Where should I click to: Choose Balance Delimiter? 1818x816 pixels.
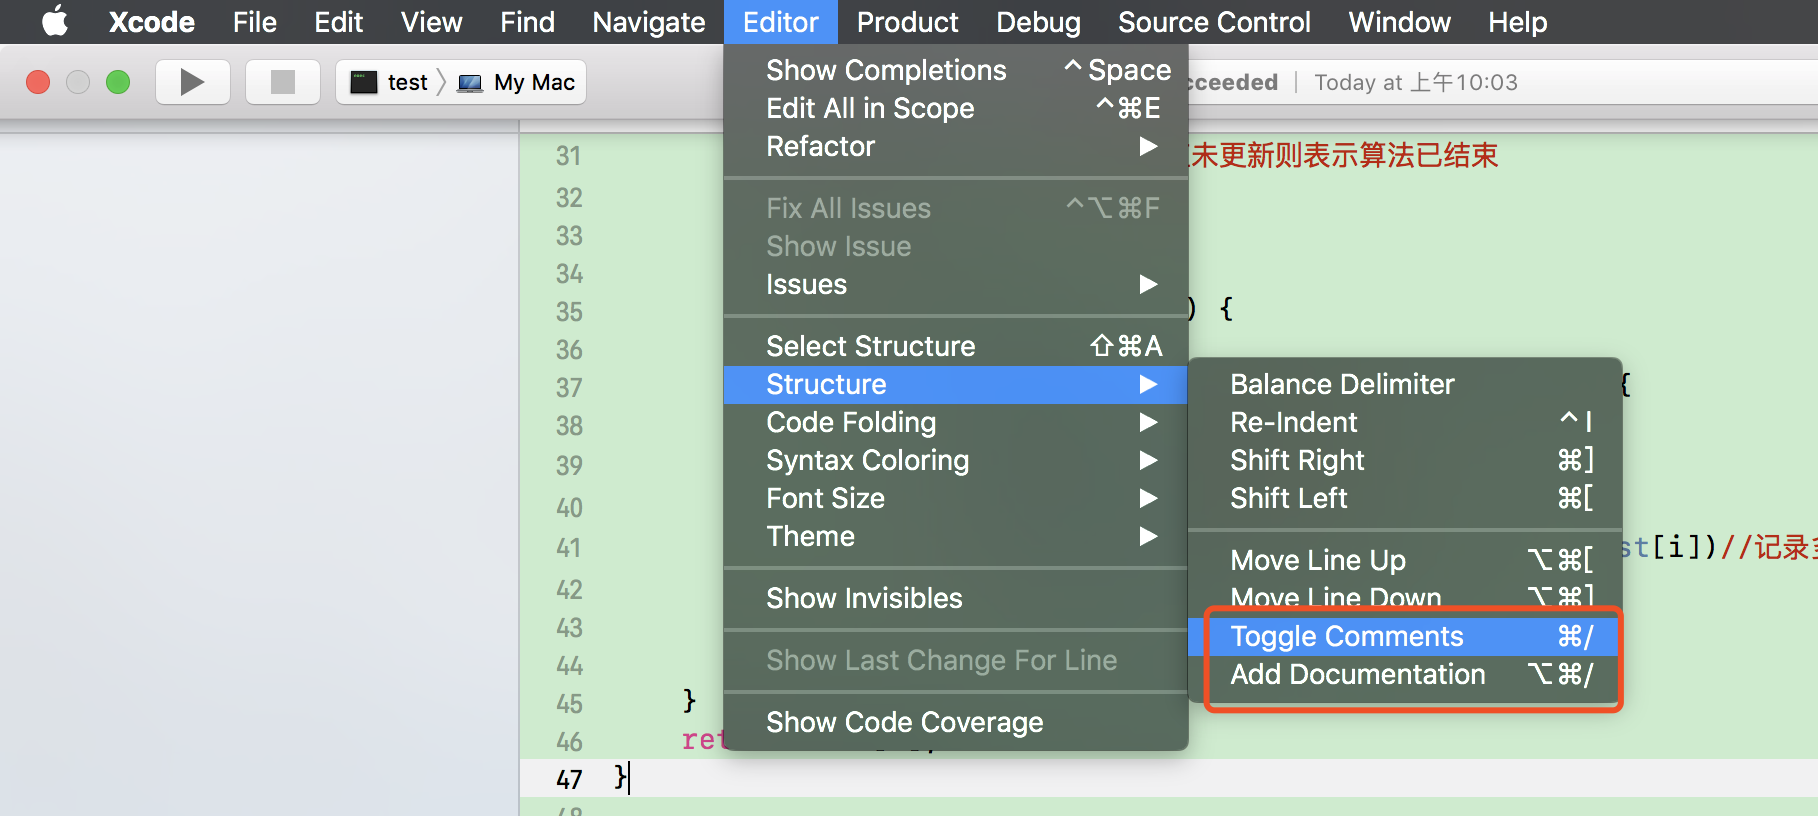[1405, 384]
